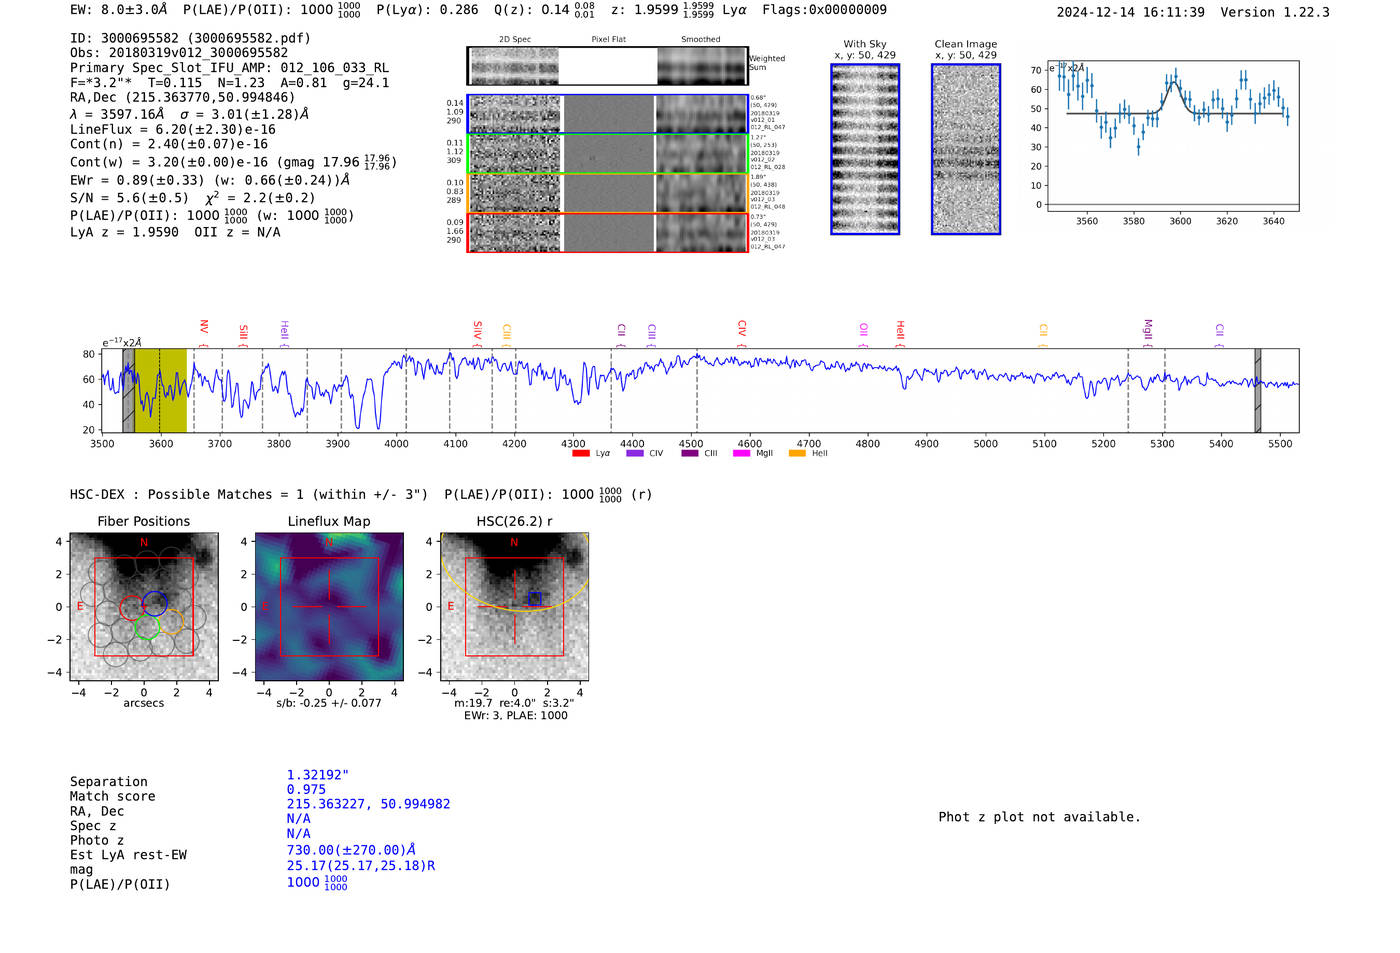Click the s/b: -0.25 +/- 0.077 caption
The height and width of the screenshot is (953, 1400).
(329, 703)
